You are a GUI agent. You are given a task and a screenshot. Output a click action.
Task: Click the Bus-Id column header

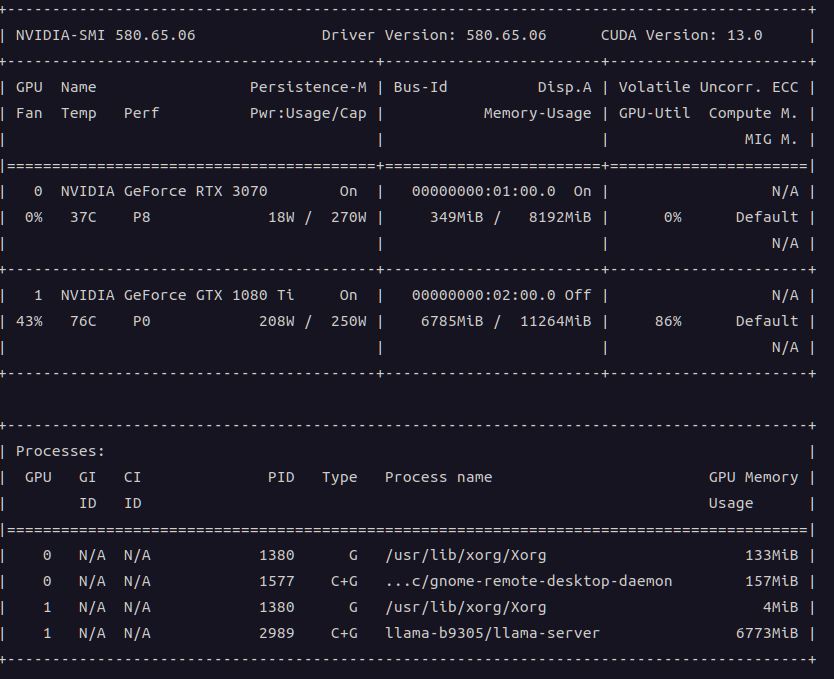(x=420, y=87)
